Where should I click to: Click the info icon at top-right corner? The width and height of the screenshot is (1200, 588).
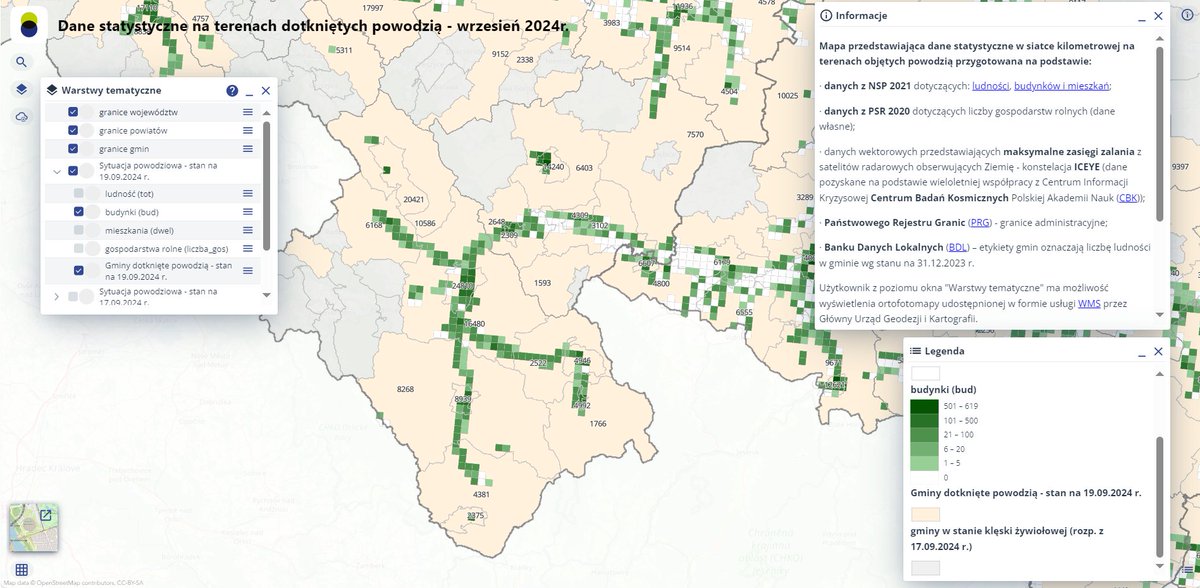[x=1189, y=15]
